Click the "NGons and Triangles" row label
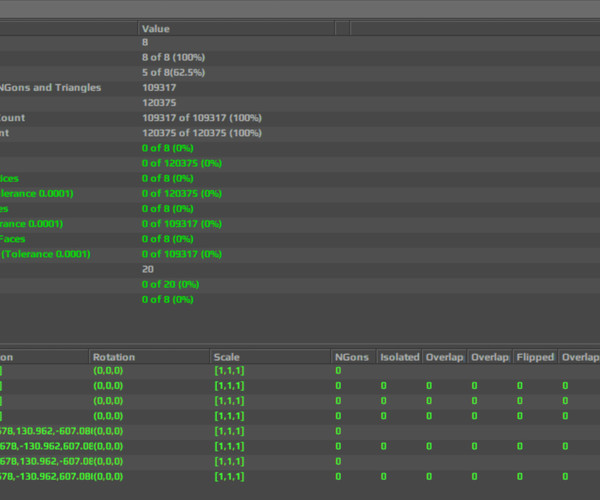This screenshot has height=500, width=600. click(x=50, y=88)
